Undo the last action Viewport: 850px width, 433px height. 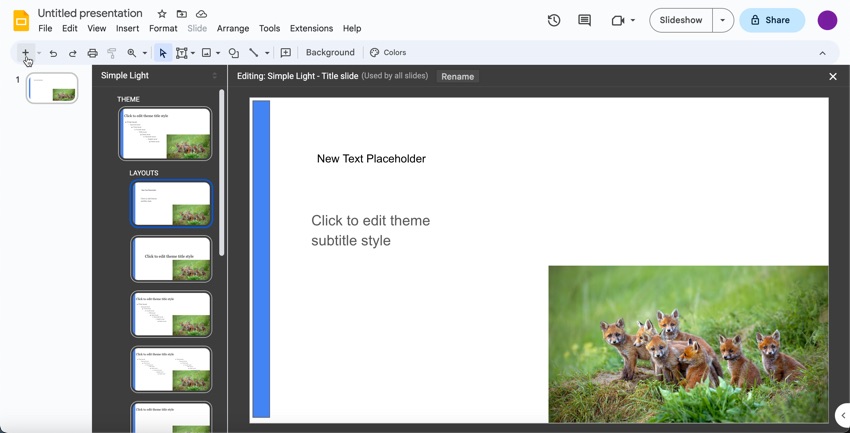click(x=53, y=53)
